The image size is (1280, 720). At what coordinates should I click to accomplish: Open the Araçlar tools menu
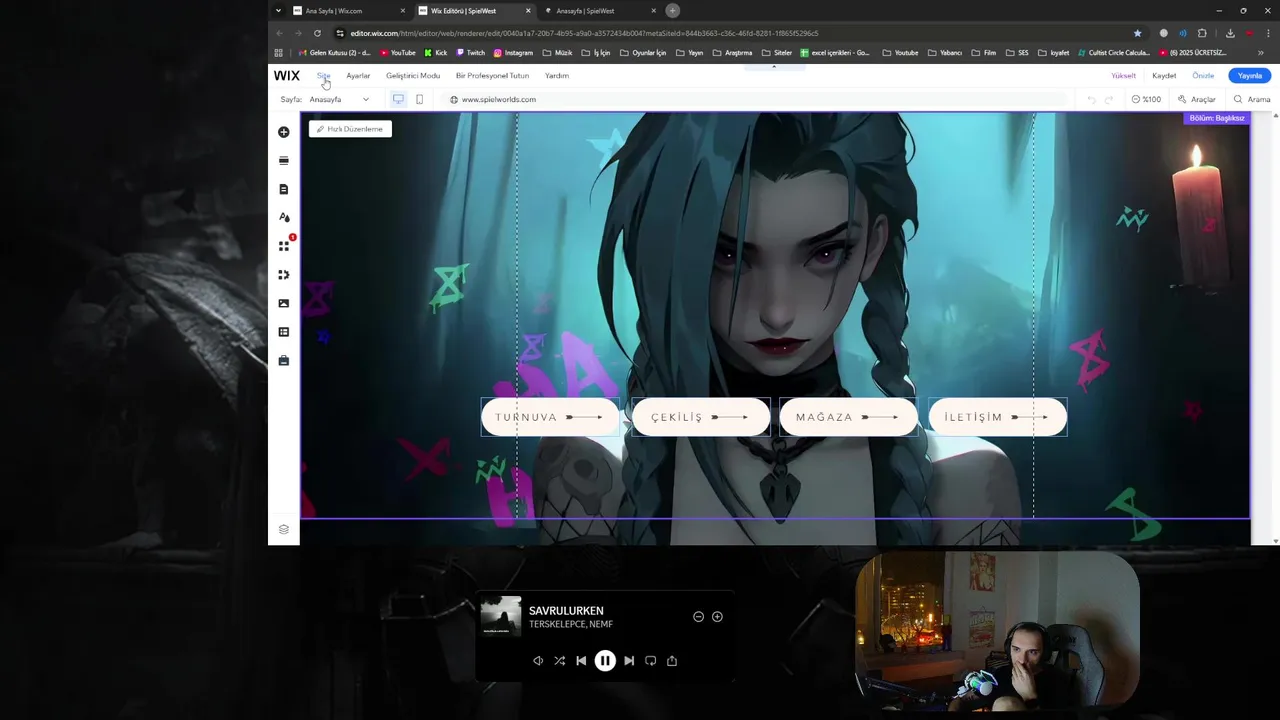click(1197, 99)
